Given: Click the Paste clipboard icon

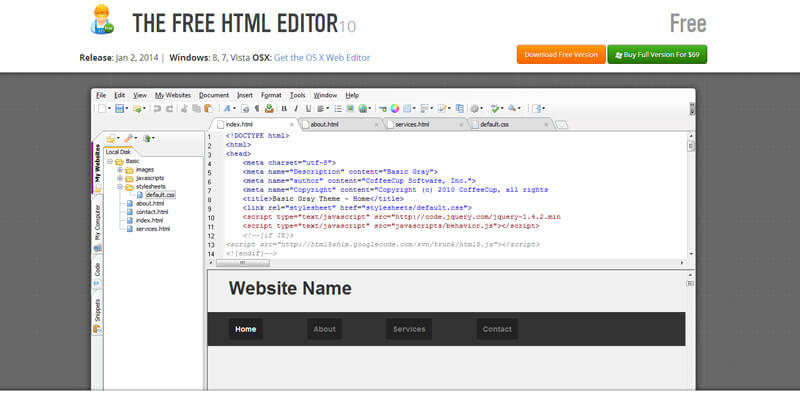Looking at the screenshot, I should 208,108.
